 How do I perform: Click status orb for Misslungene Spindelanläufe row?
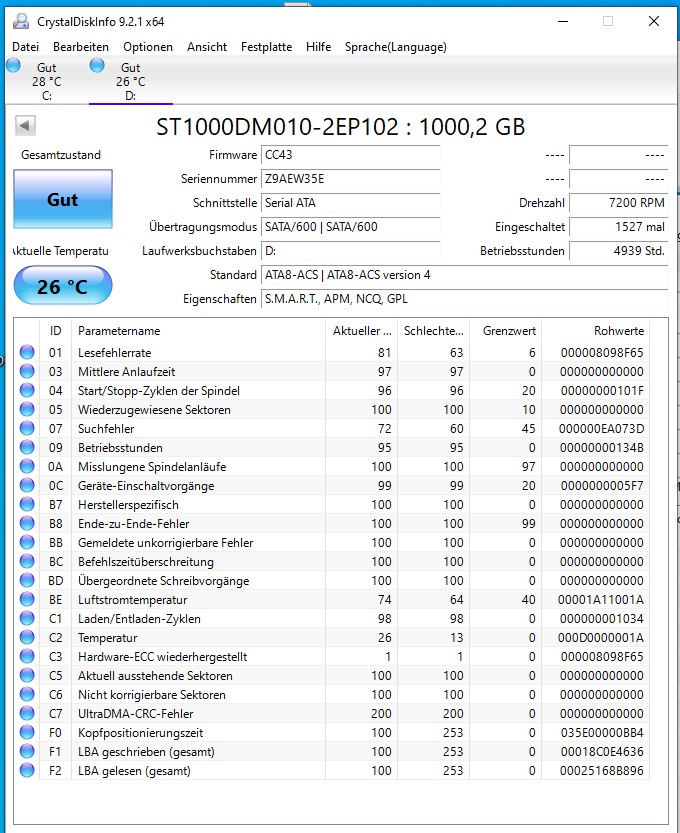[x=27, y=466]
